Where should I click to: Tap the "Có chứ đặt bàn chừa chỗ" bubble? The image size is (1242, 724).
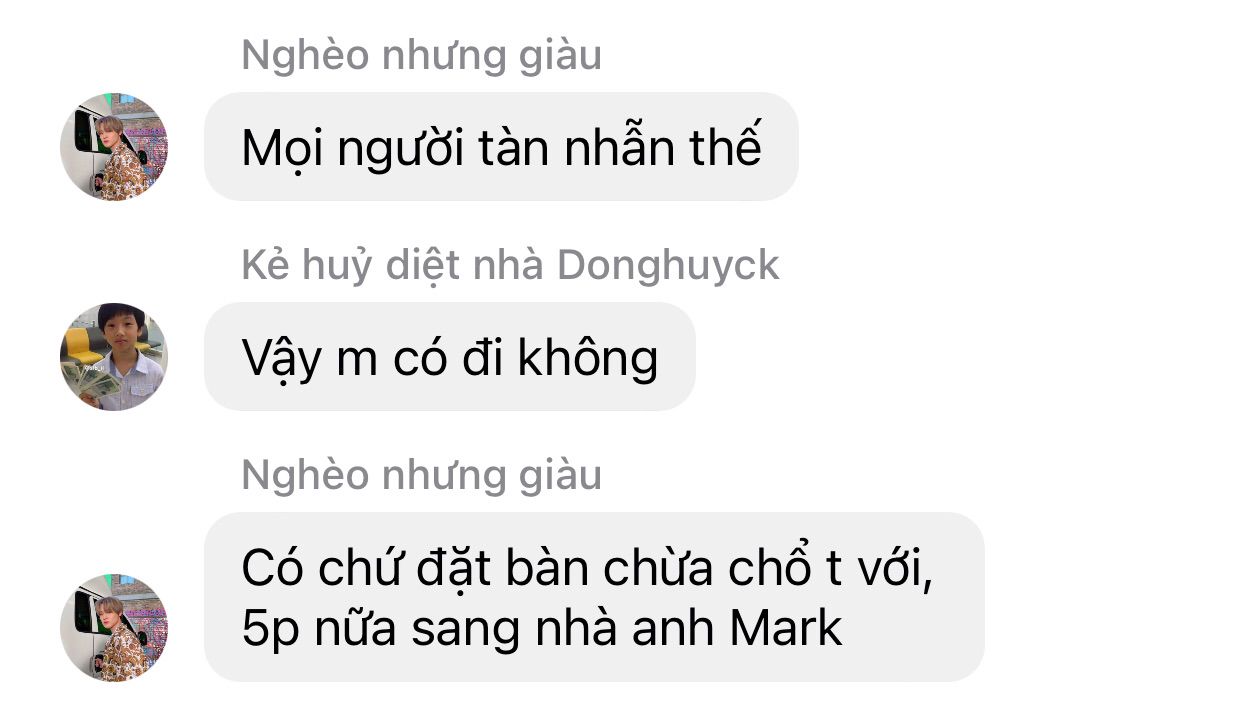594,597
